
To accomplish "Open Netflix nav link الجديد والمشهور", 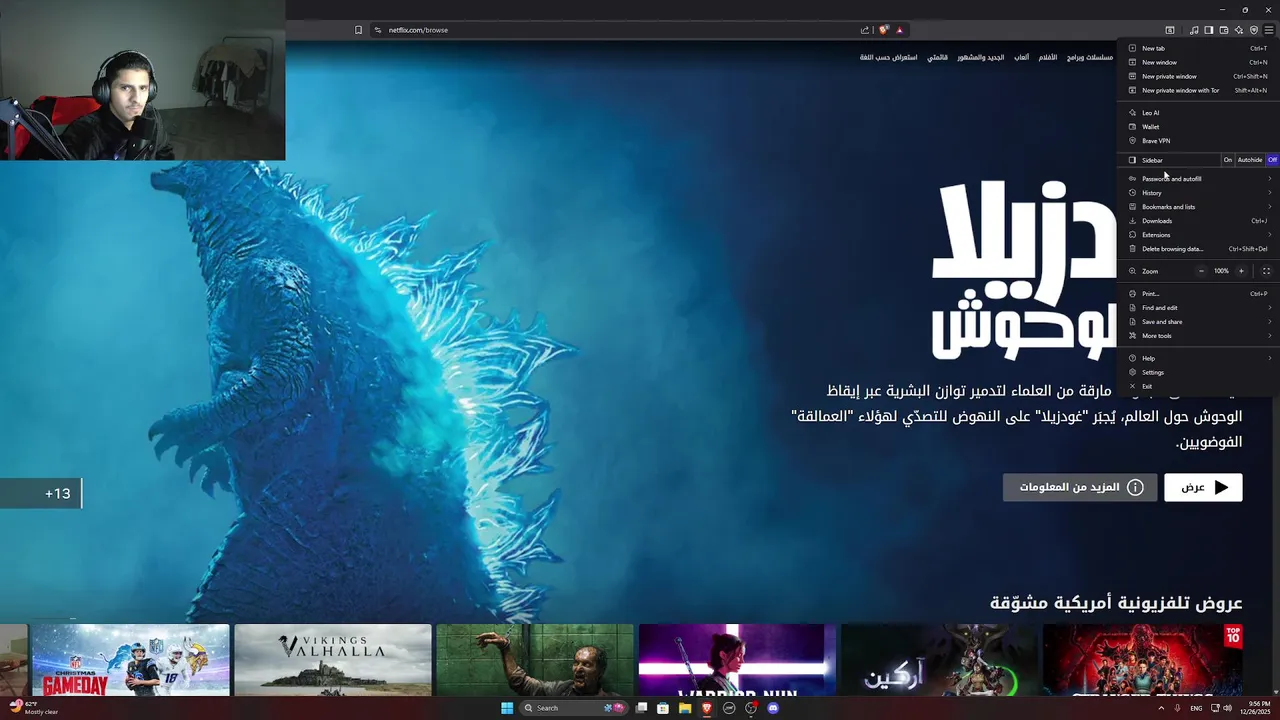I will [x=980, y=57].
